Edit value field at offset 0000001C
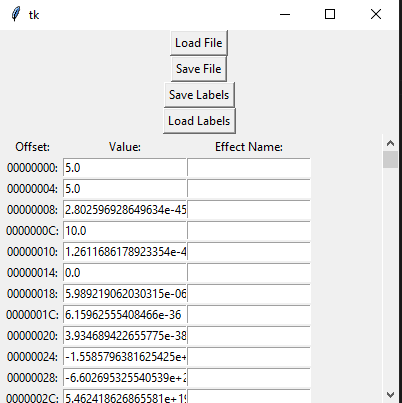The image size is (402, 403). pos(125,314)
